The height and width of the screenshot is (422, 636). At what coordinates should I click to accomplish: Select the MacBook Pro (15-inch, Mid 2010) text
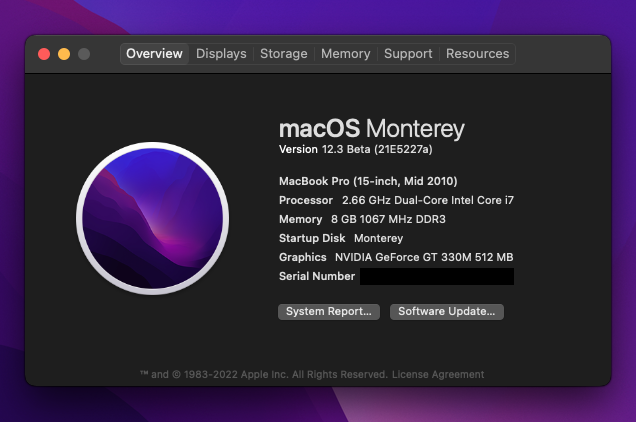(368, 181)
